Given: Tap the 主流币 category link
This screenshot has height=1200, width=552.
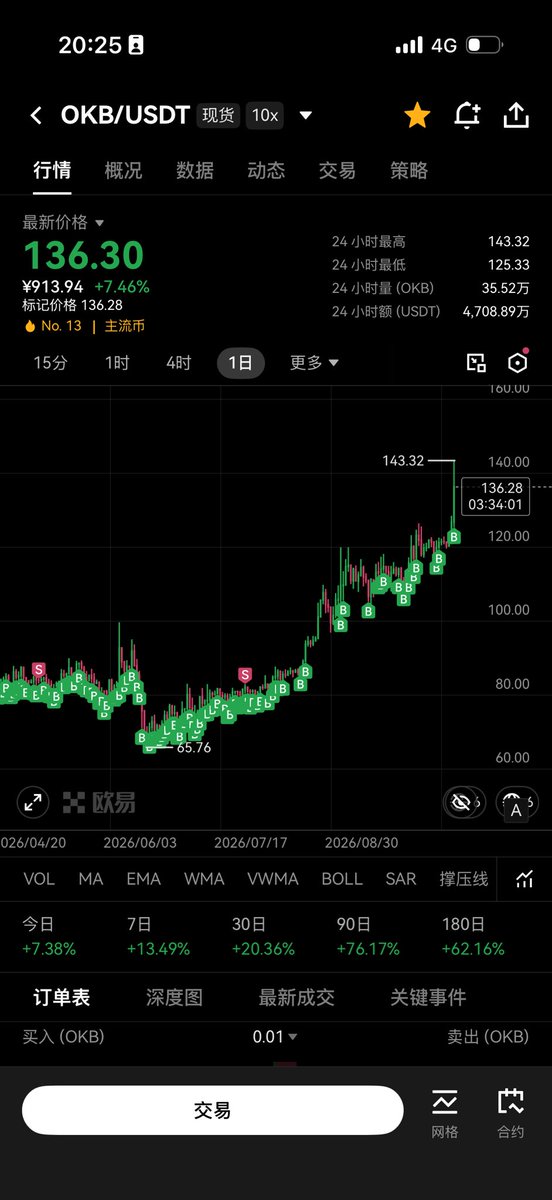Looking at the screenshot, I should coord(125,326).
